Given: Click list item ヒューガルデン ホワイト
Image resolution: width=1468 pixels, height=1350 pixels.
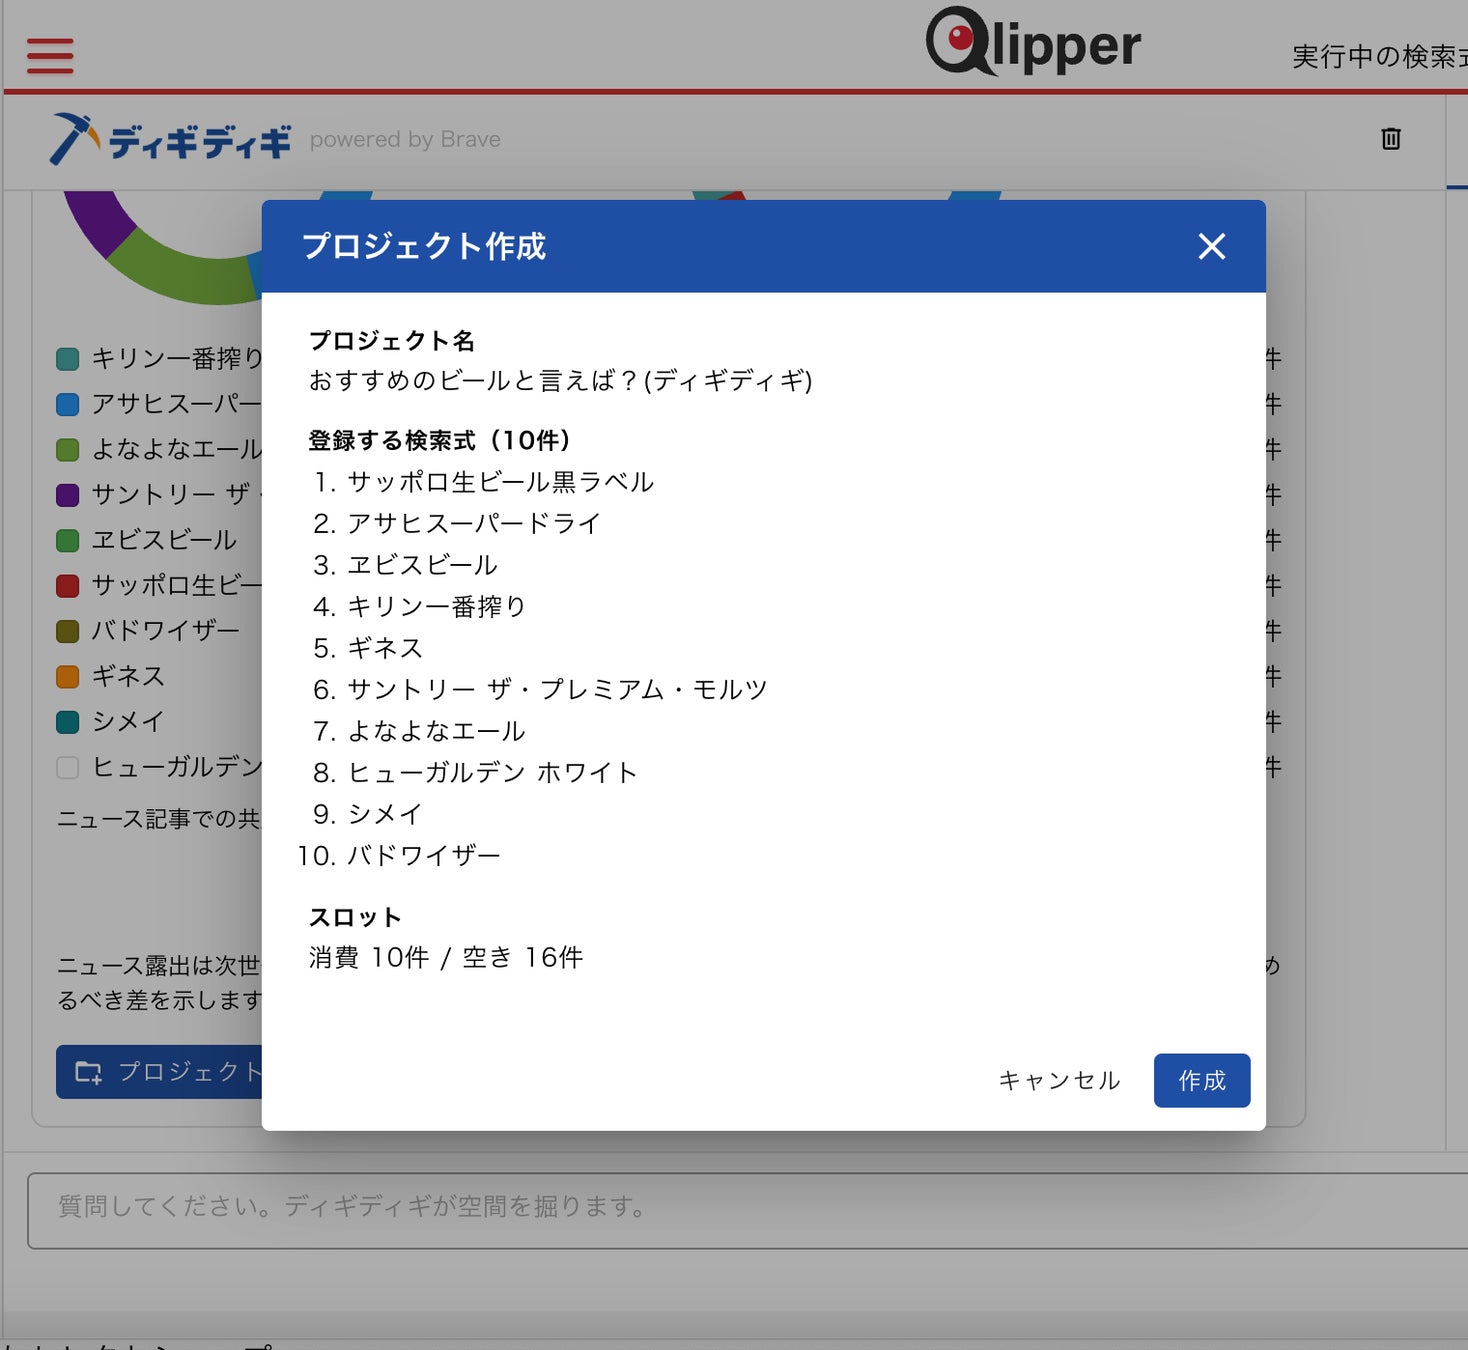Looking at the screenshot, I should click(492, 772).
